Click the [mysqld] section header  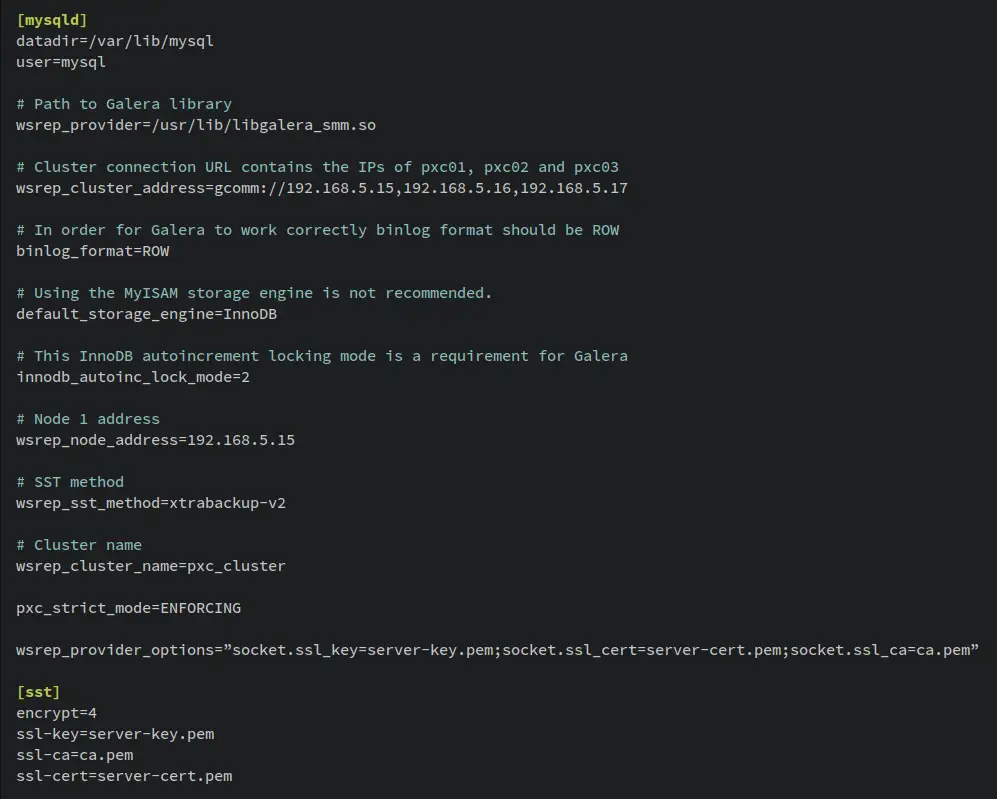[52, 20]
